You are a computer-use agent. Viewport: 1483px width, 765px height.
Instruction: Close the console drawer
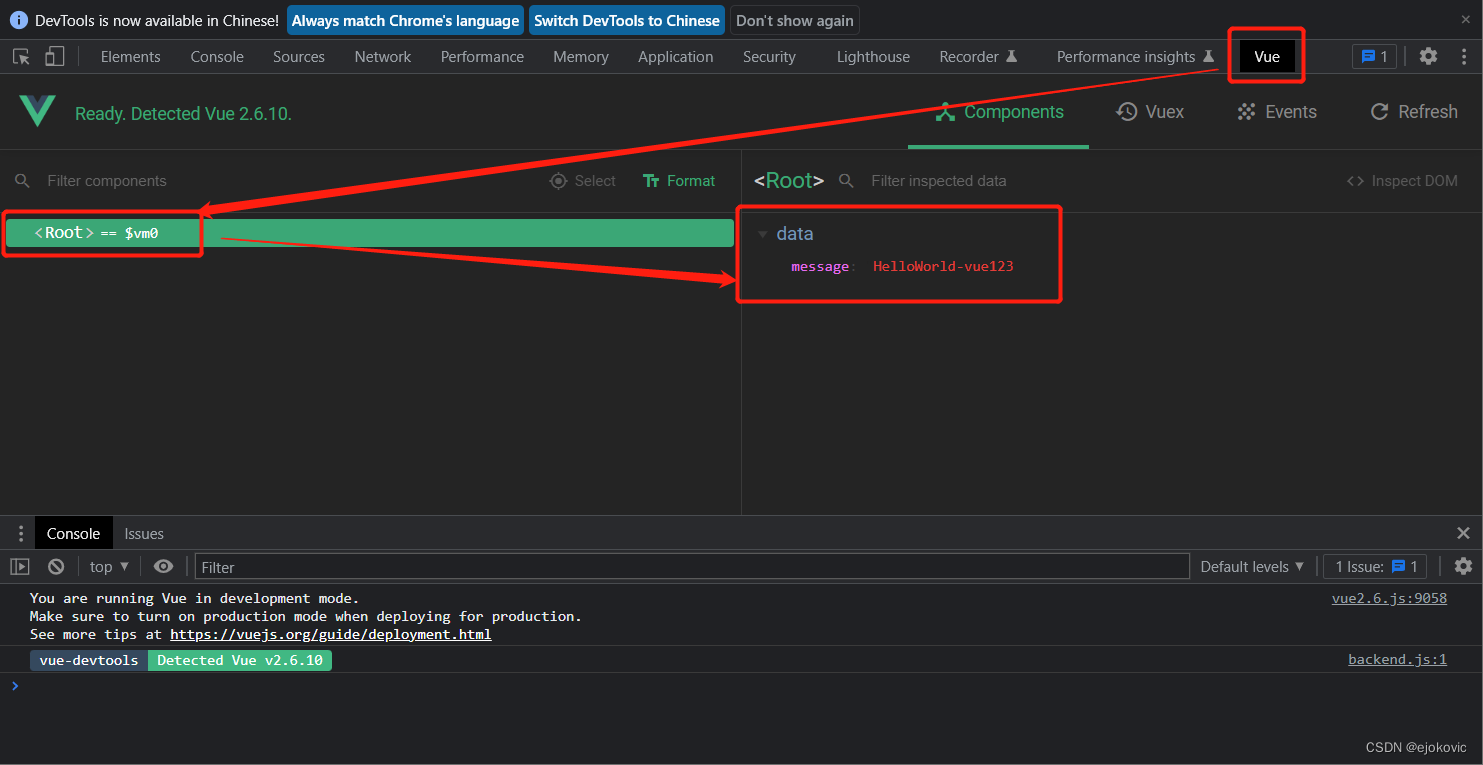pos(1463,534)
